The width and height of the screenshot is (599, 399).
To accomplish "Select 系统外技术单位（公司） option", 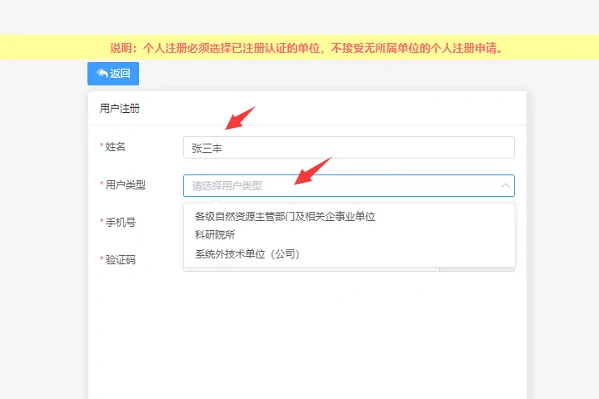I will 247,254.
